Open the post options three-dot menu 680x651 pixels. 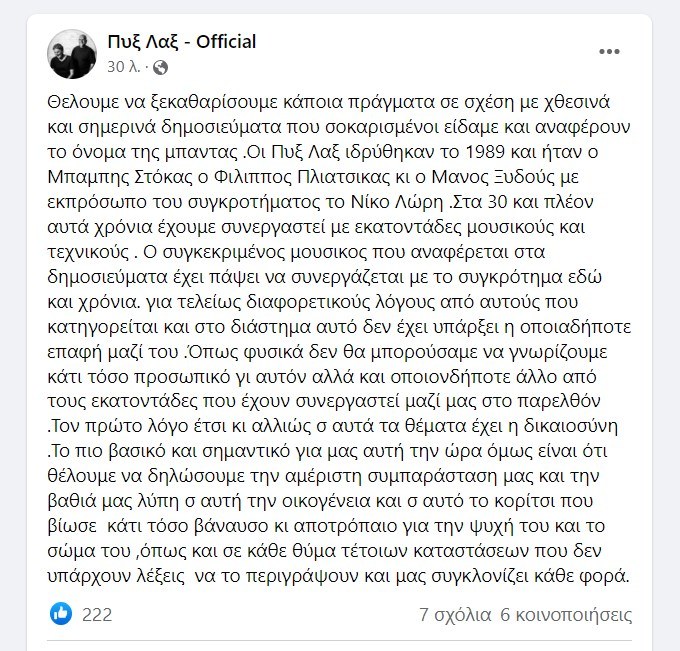[609, 51]
